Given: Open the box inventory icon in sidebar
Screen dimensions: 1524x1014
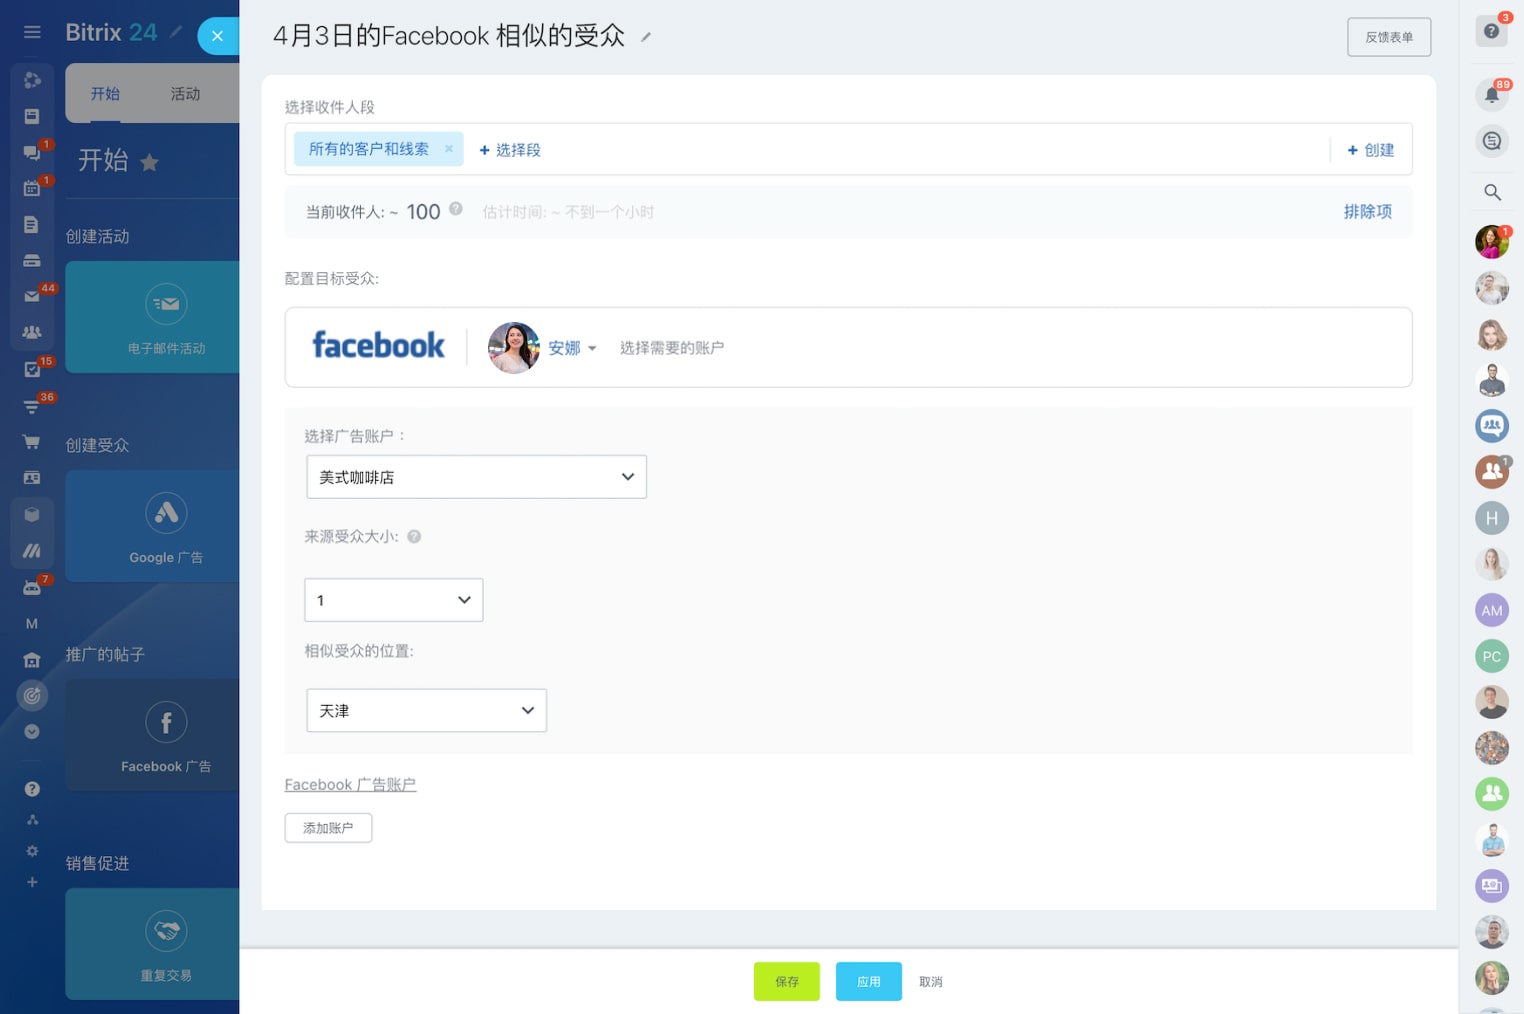Looking at the screenshot, I should click(x=32, y=514).
